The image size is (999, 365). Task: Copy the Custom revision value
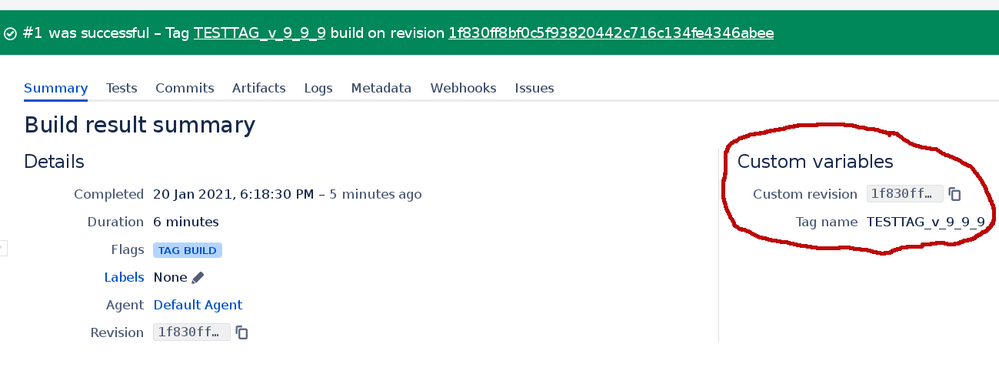coord(954,194)
